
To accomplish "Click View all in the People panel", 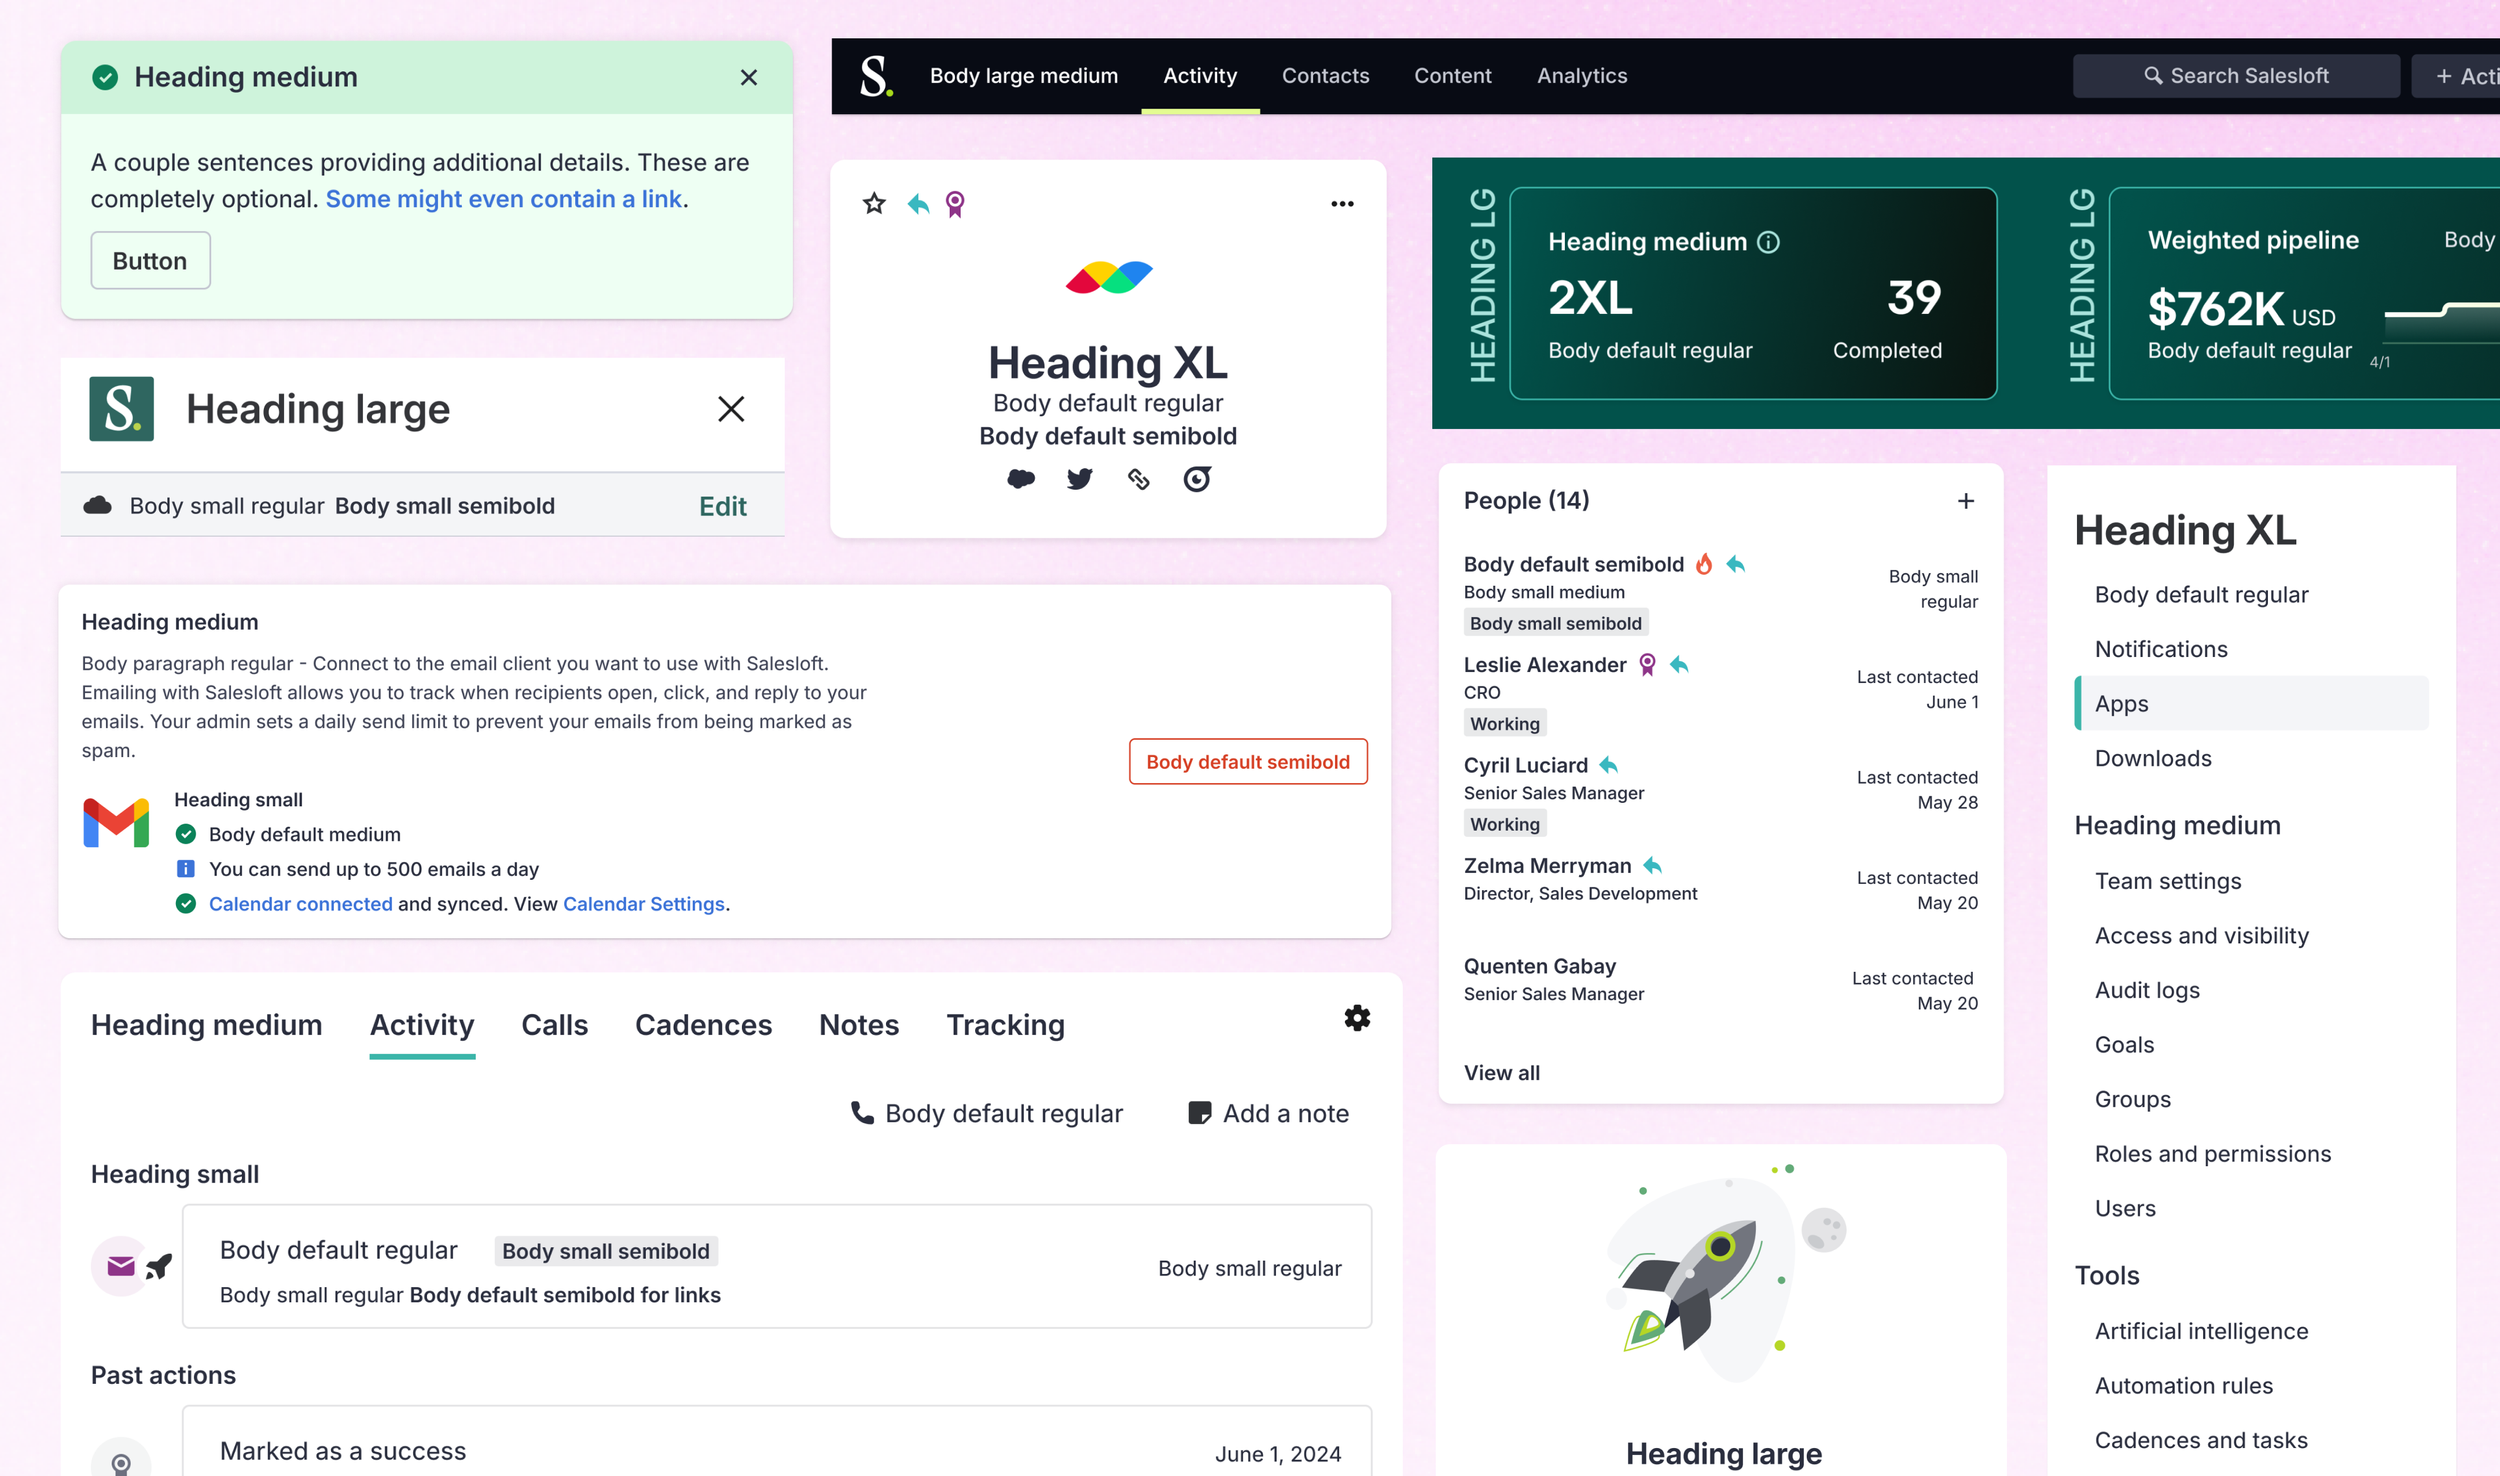I will point(1501,1073).
